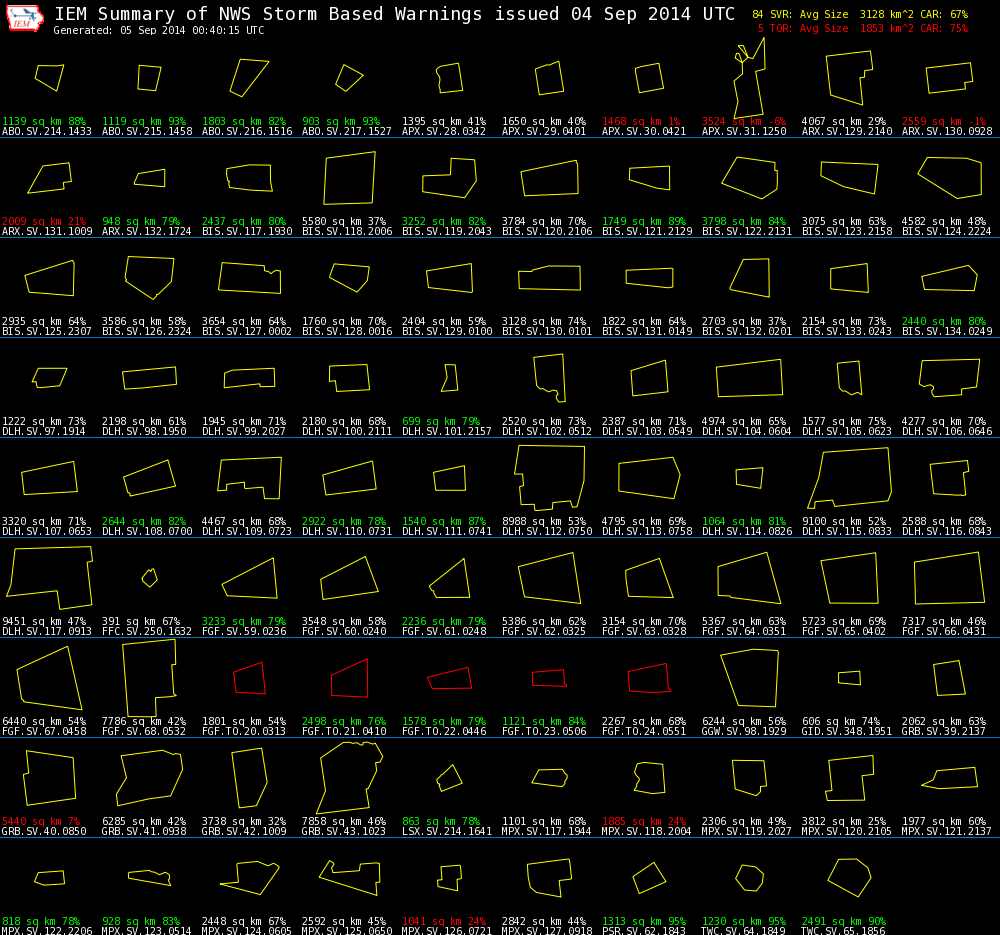Select the small polygon for FFC.SV.250.1632
Viewport: 1000px width, 935px height.
click(x=150, y=578)
